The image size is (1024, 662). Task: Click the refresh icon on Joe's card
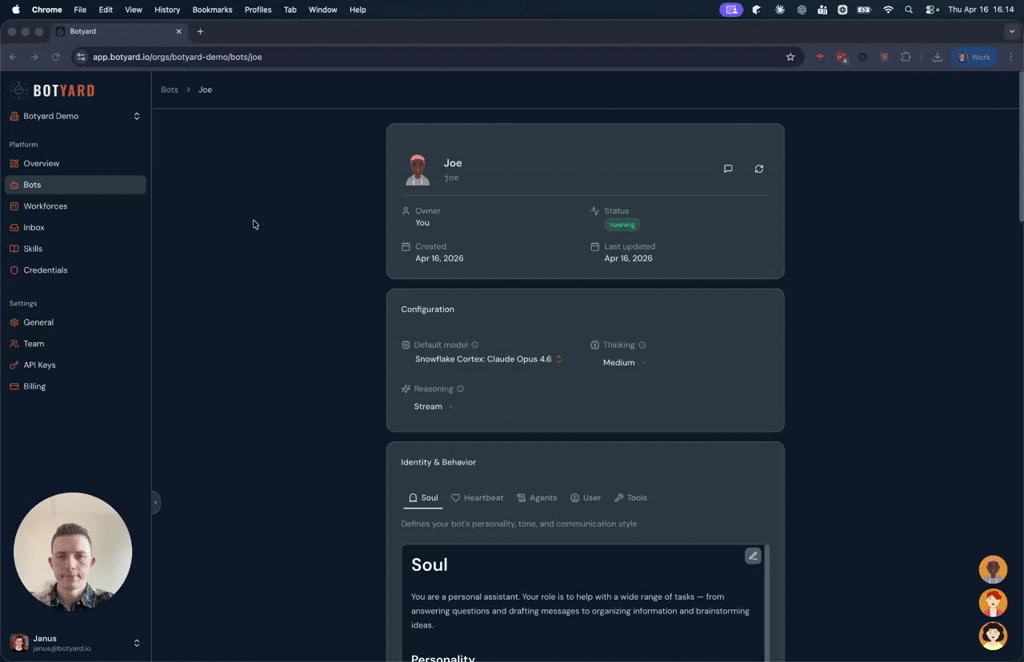tap(758, 169)
